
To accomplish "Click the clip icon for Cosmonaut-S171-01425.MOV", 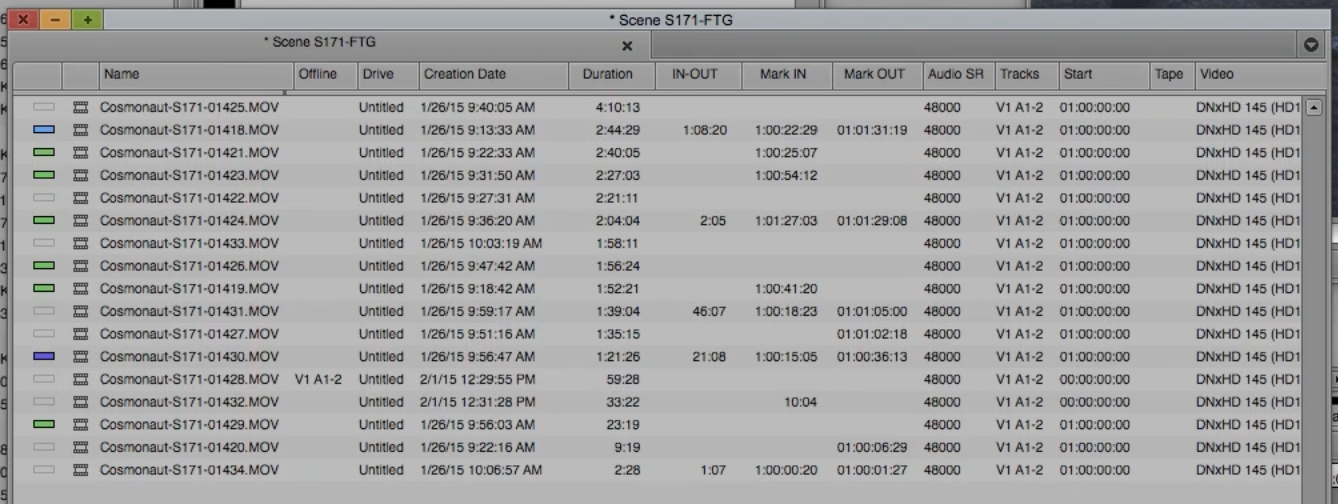I will [x=81, y=107].
